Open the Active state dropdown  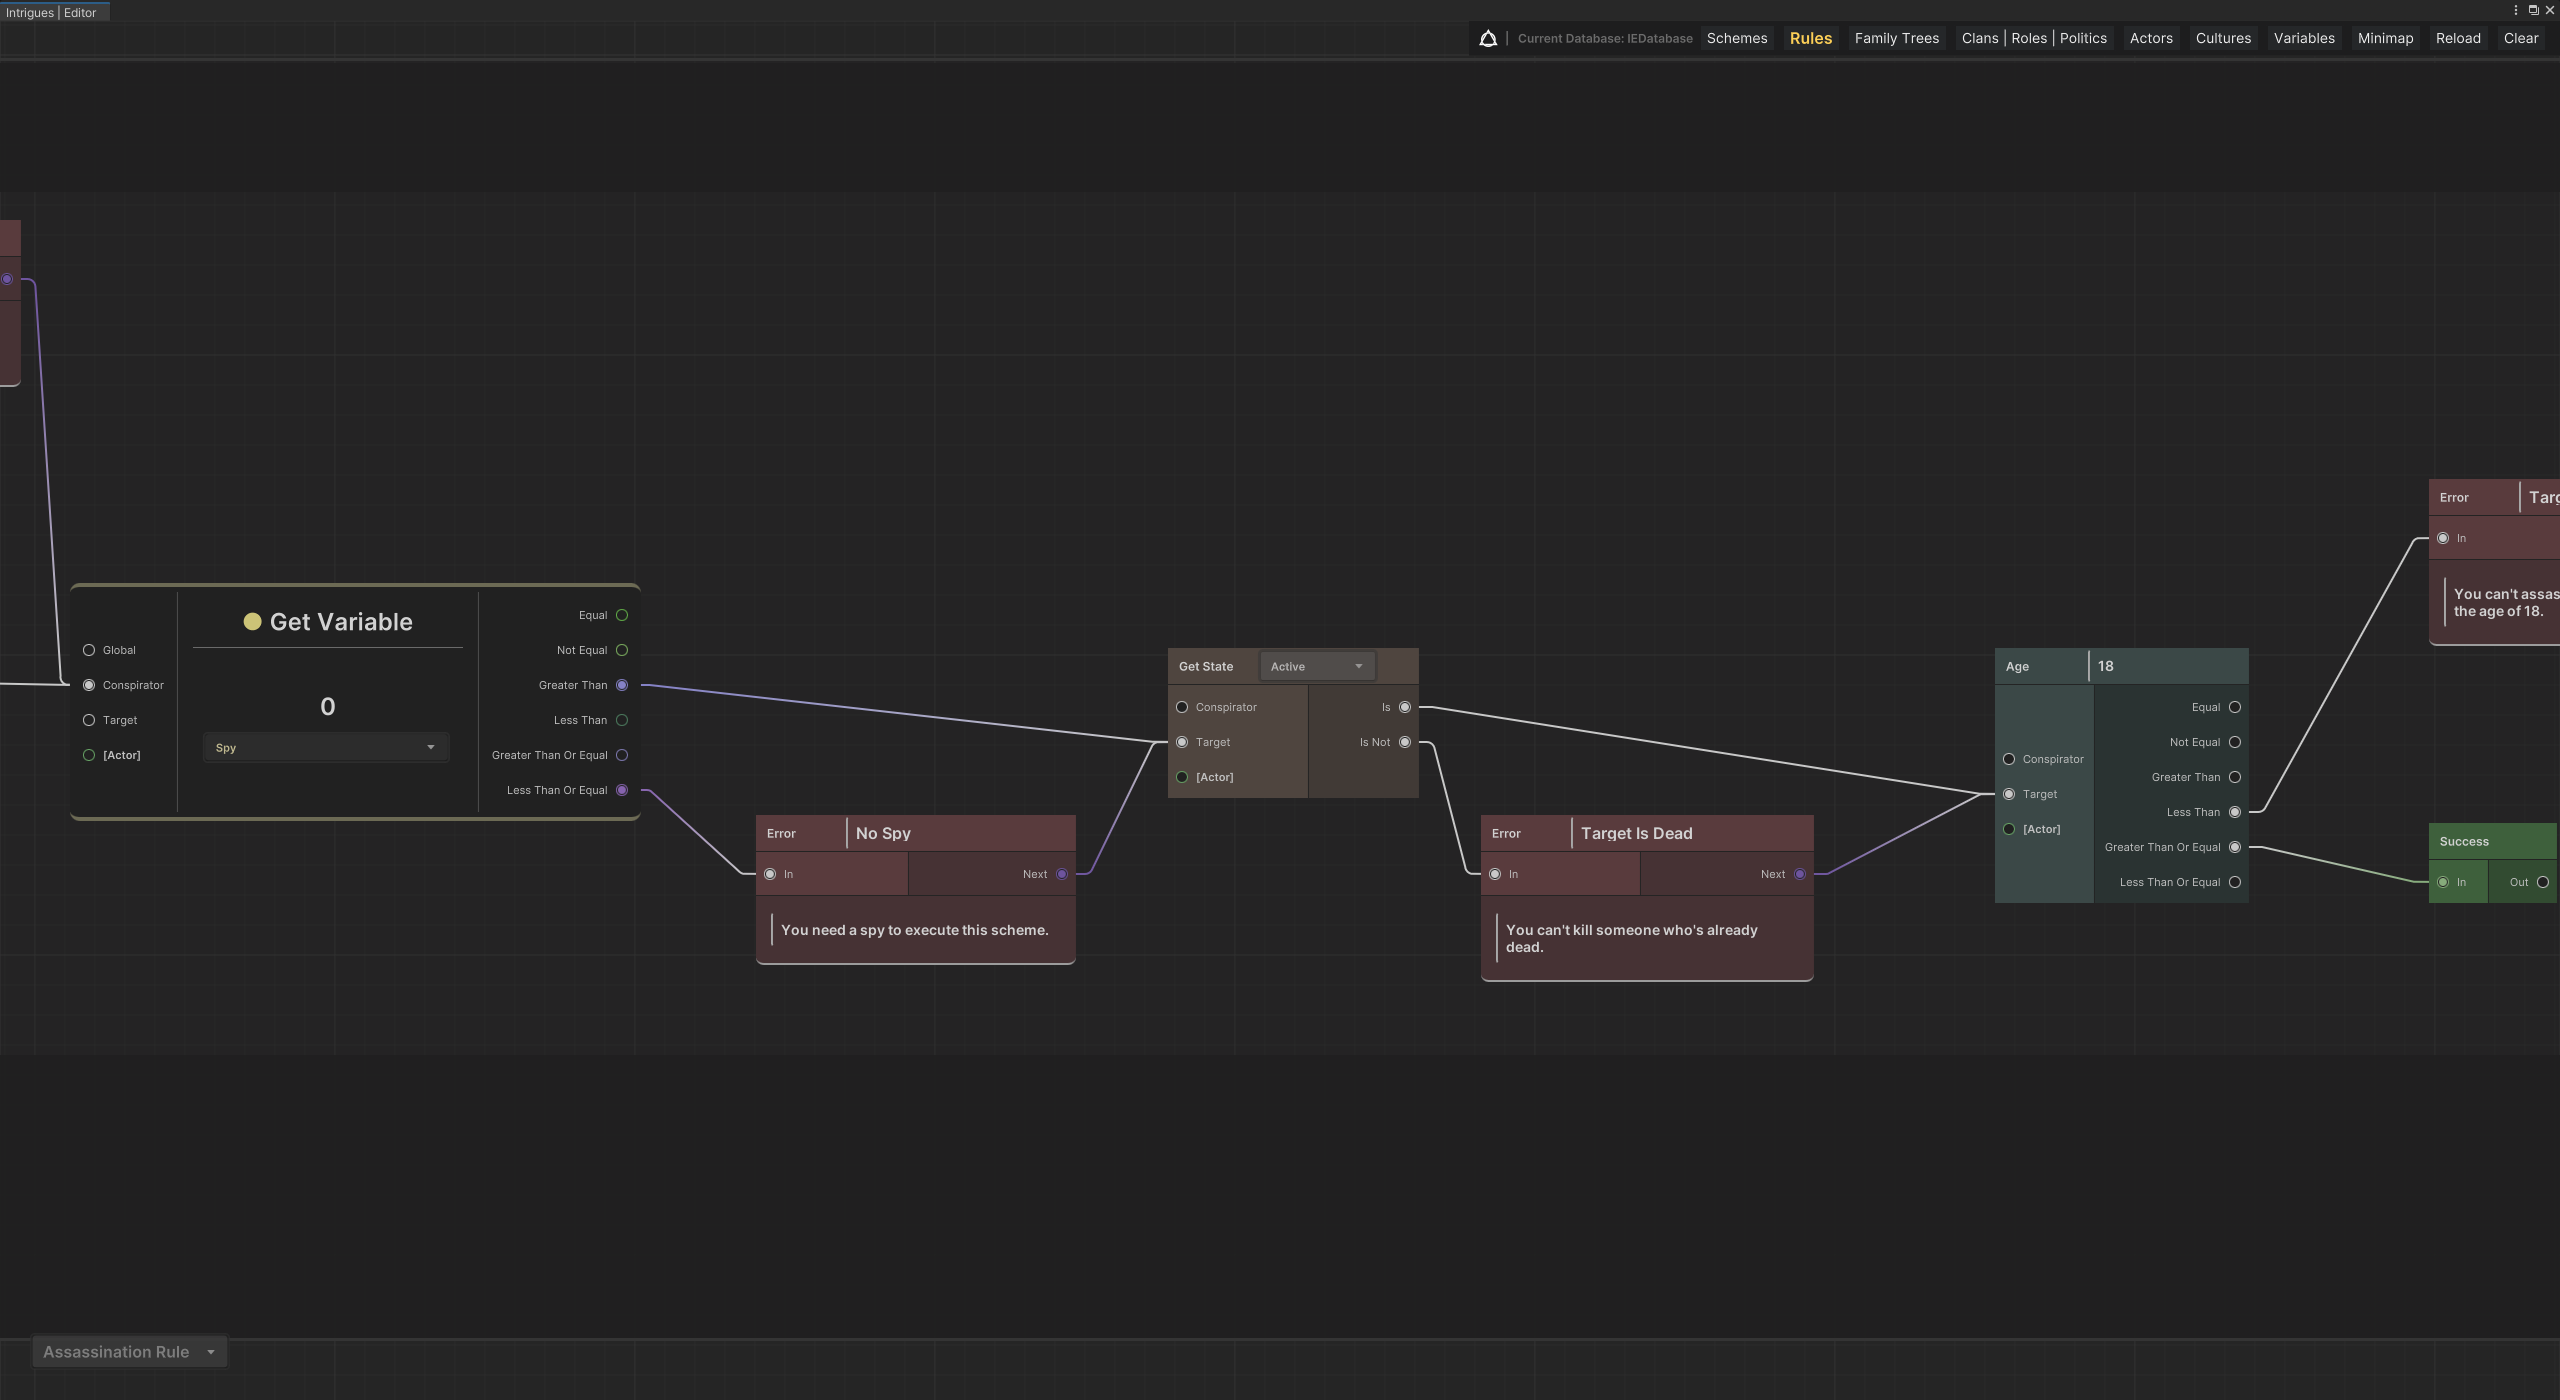pyautogui.click(x=1316, y=666)
